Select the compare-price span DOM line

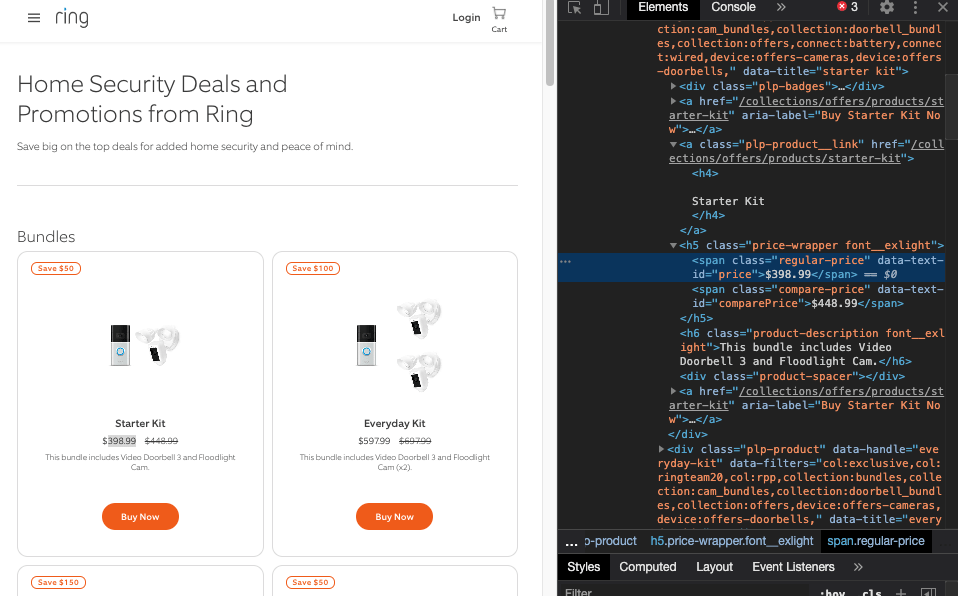click(817, 296)
